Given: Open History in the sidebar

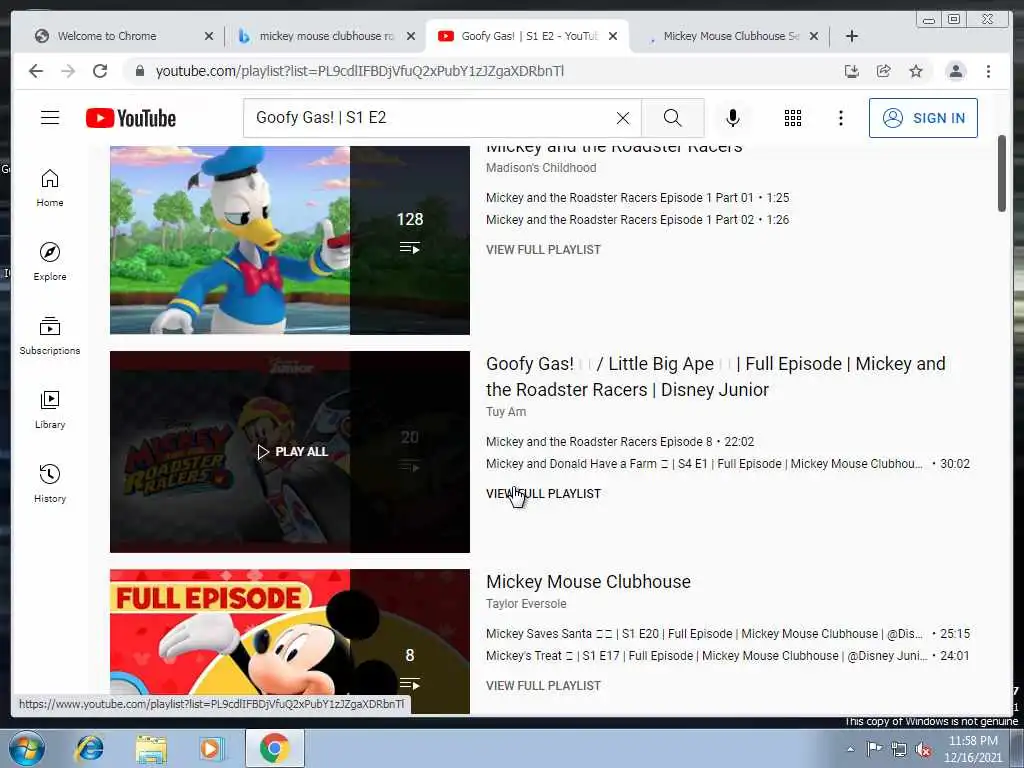Looking at the screenshot, I should click(x=50, y=483).
